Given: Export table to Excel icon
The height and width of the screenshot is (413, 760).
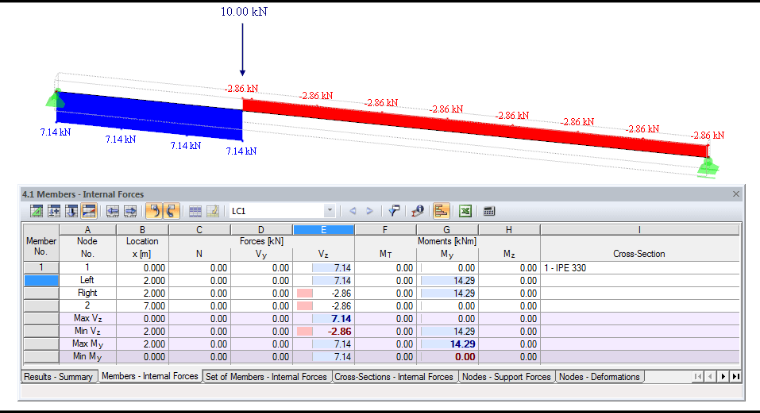Looking at the screenshot, I should click(x=465, y=211).
